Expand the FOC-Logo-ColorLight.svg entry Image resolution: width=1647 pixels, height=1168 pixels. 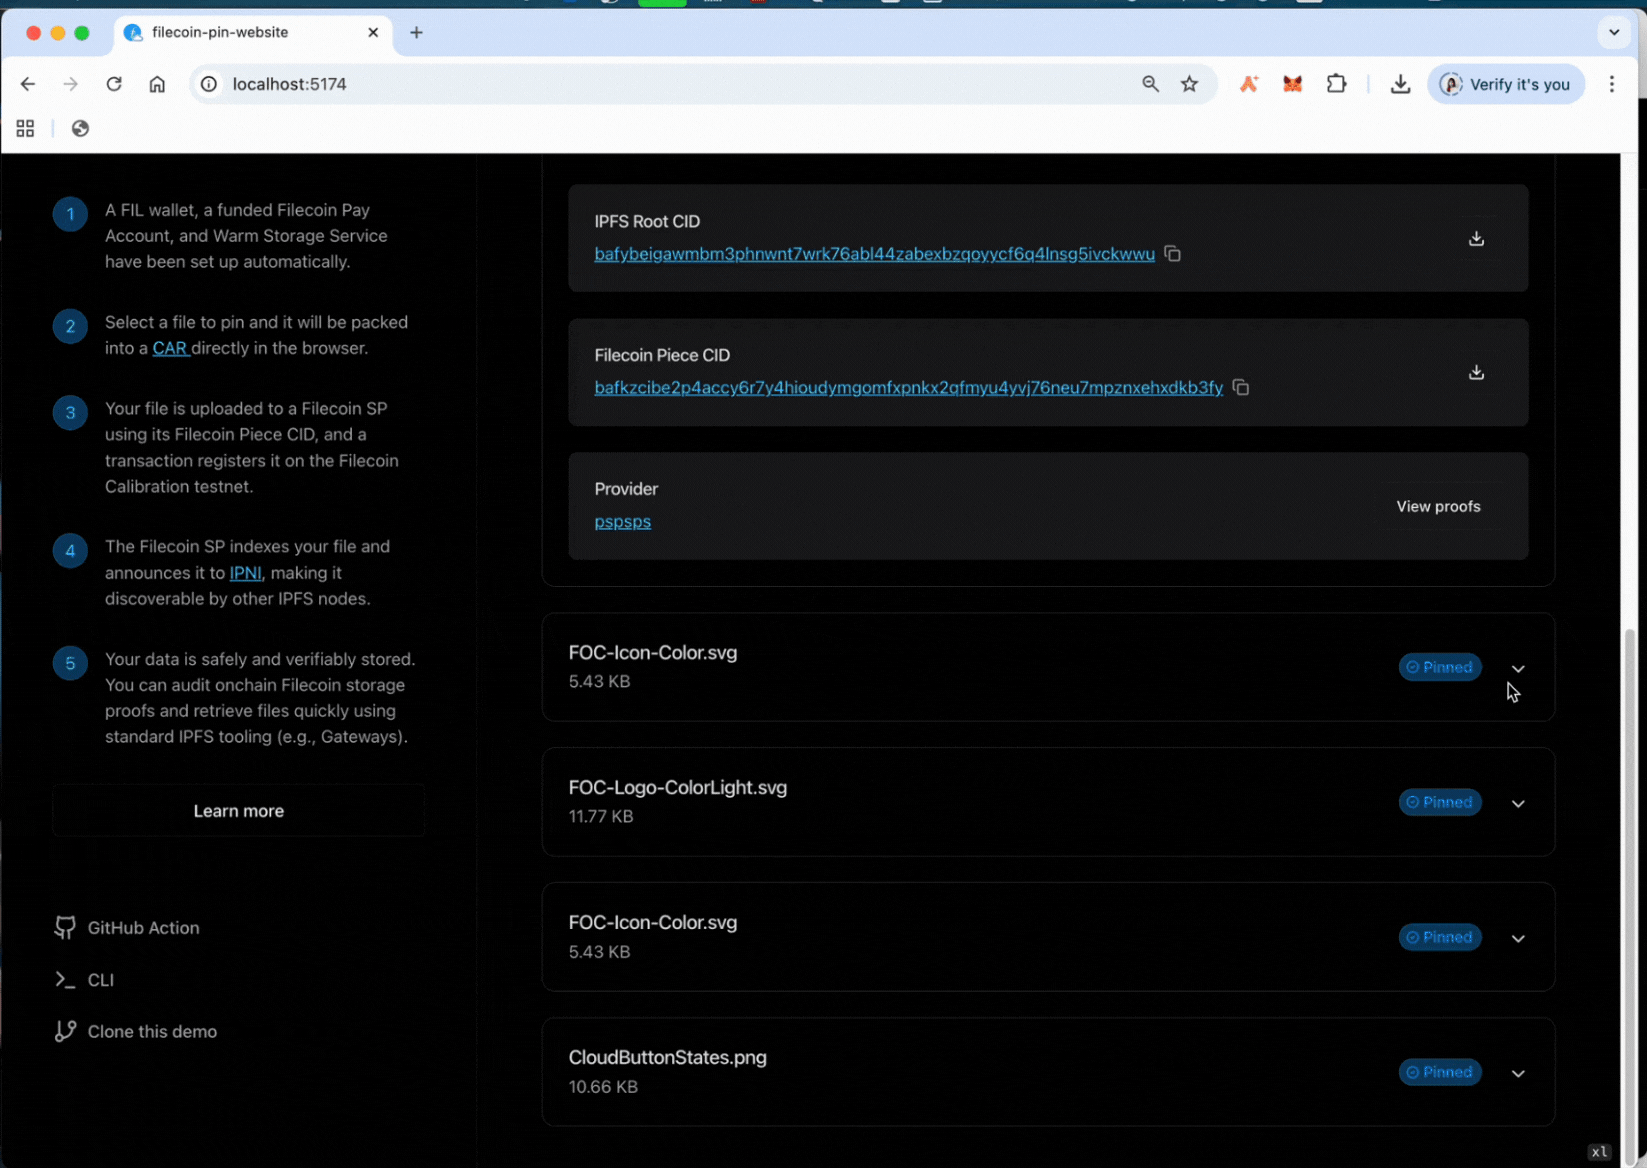point(1517,803)
